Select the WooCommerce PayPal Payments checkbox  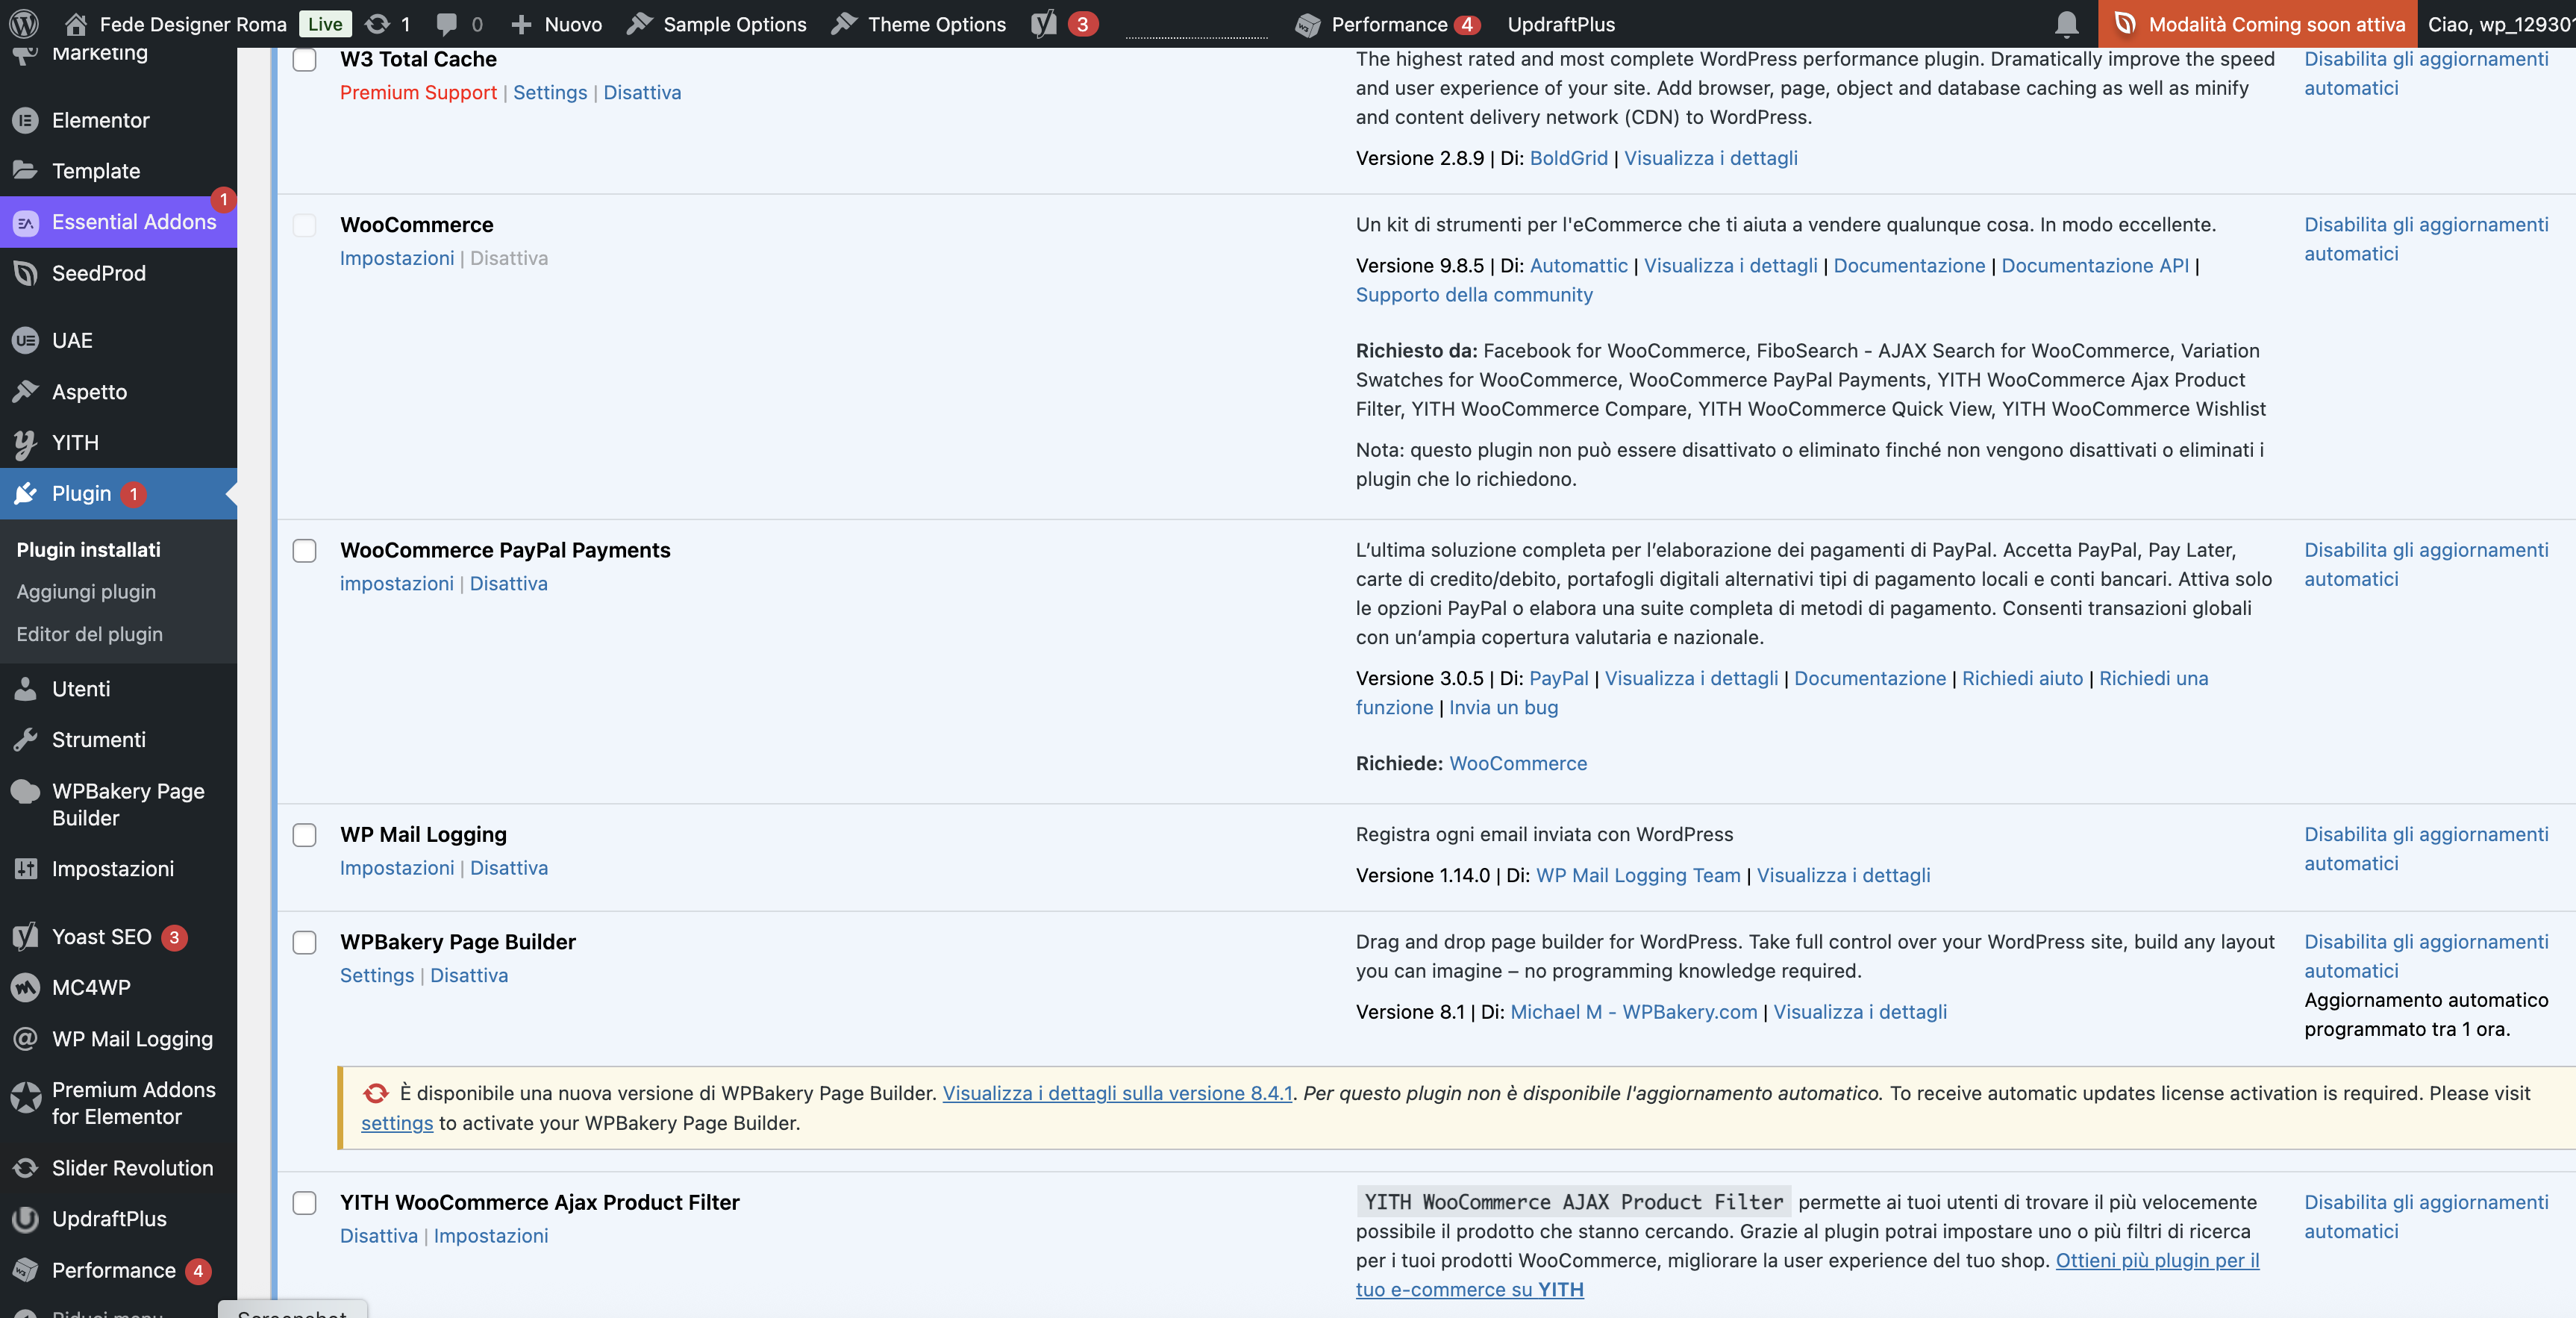(x=304, y=550)
